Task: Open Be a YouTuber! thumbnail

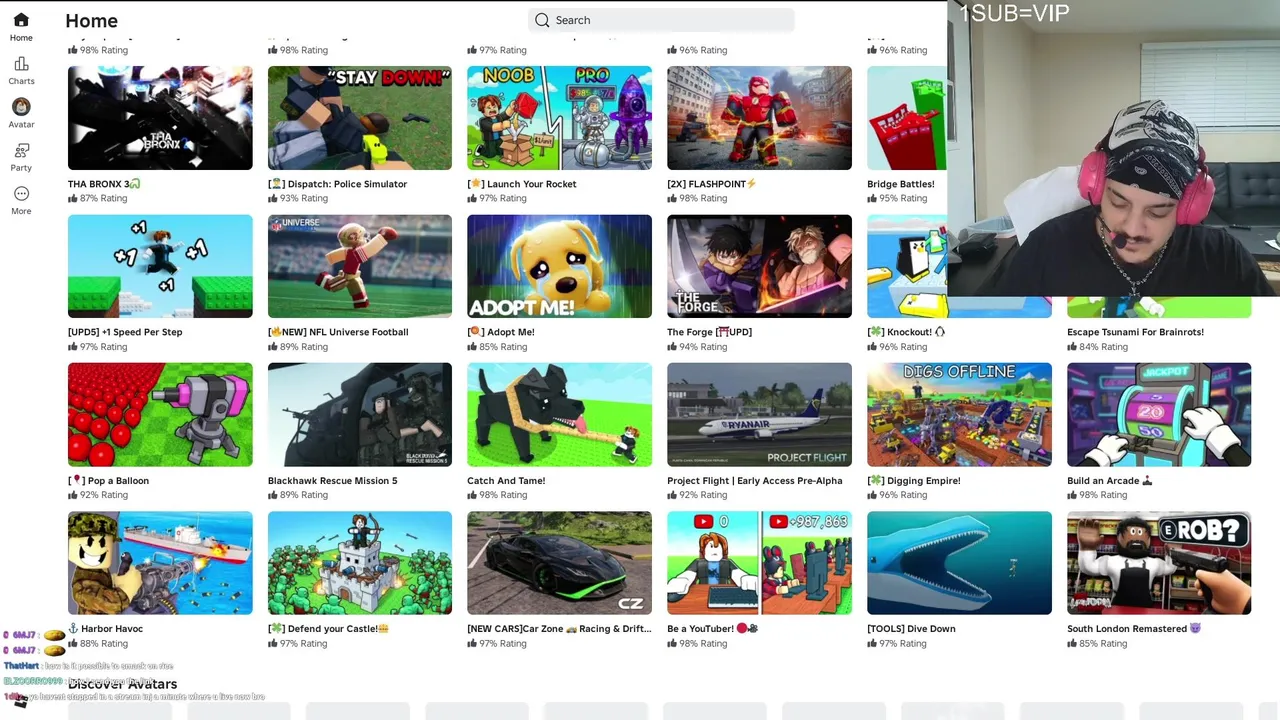Action: pos(759,563)
